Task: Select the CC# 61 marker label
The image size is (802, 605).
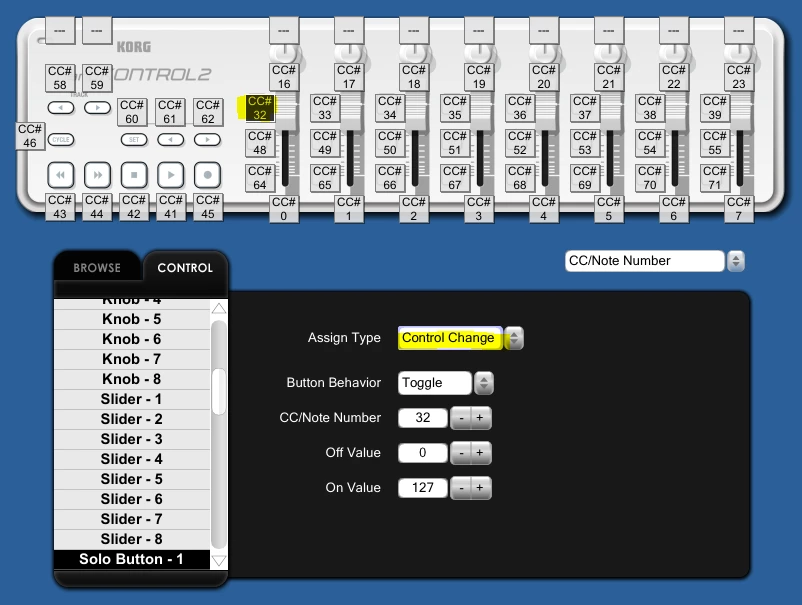Action: [x=170, y=111]
